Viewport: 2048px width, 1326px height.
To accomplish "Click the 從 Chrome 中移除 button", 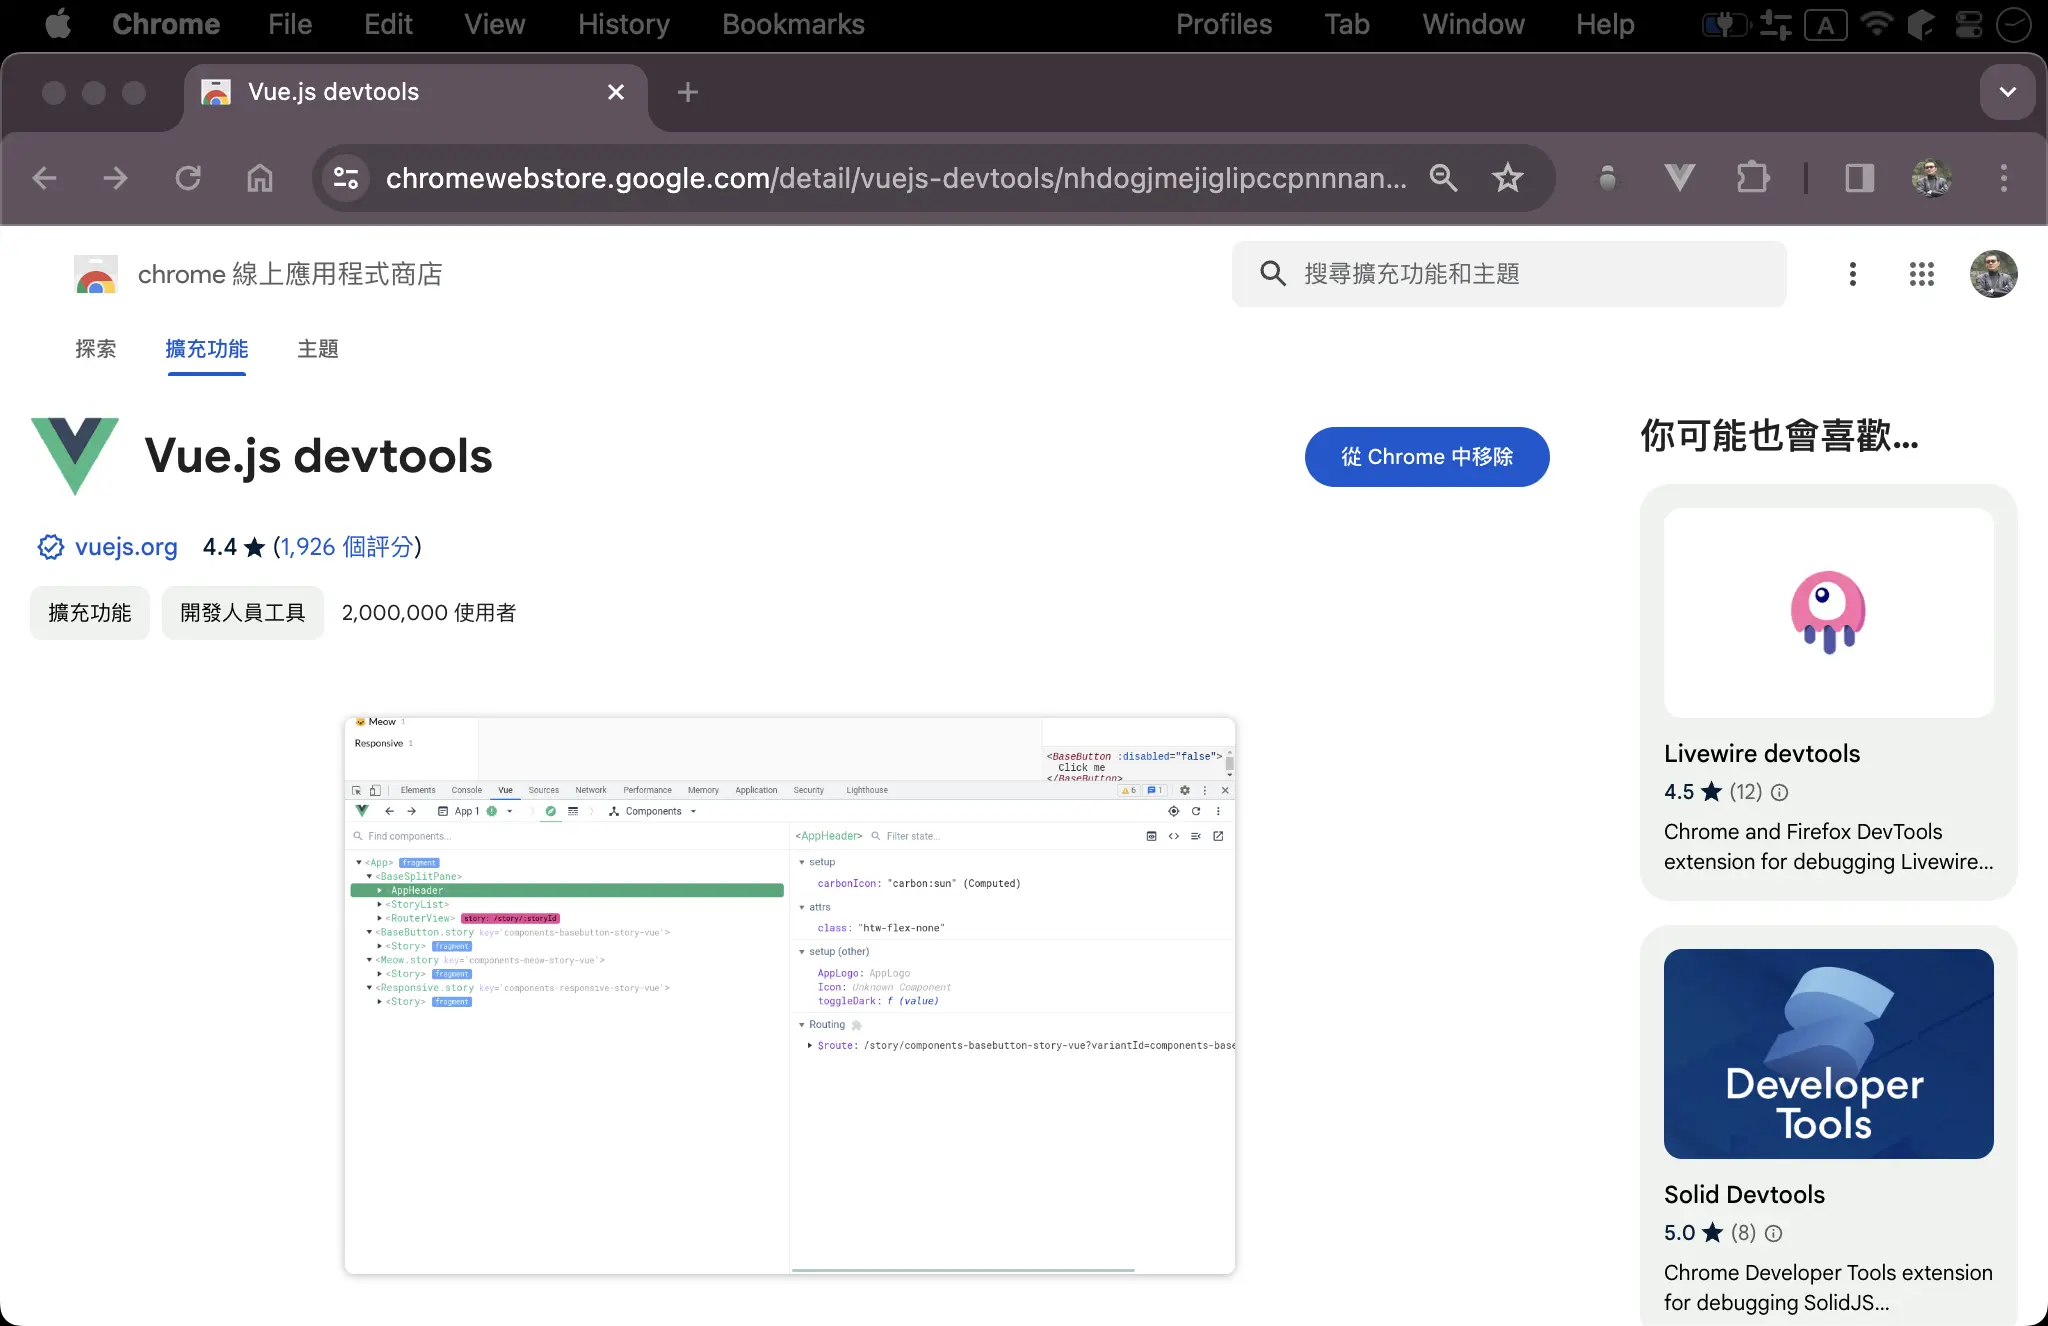I will coord(1427,455).
